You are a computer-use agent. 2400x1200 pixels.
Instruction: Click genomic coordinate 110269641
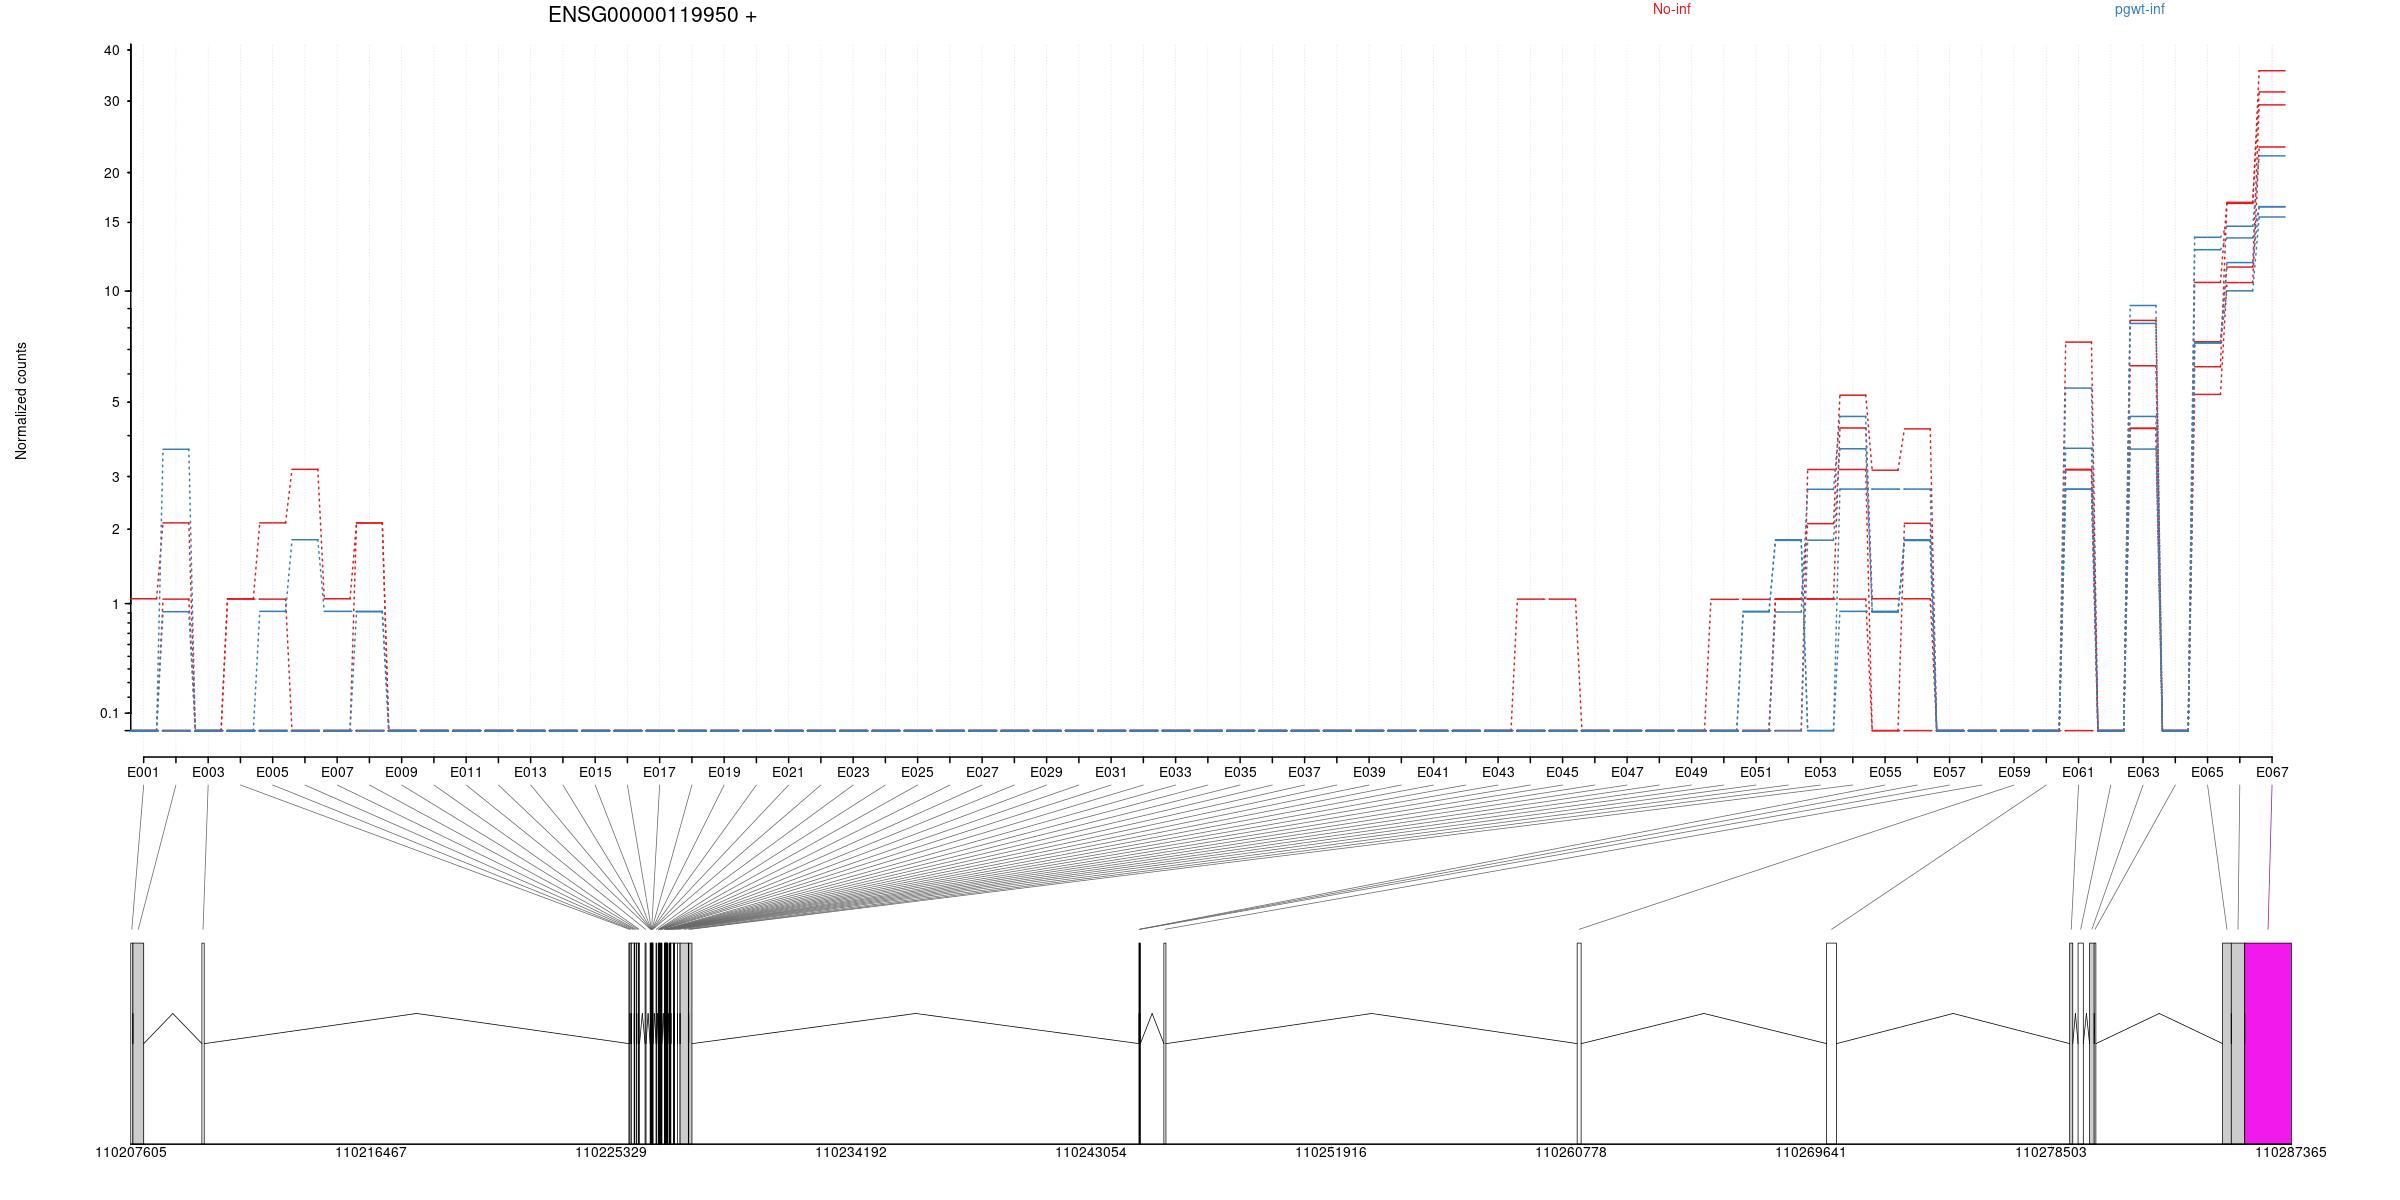point(1811,1153)
